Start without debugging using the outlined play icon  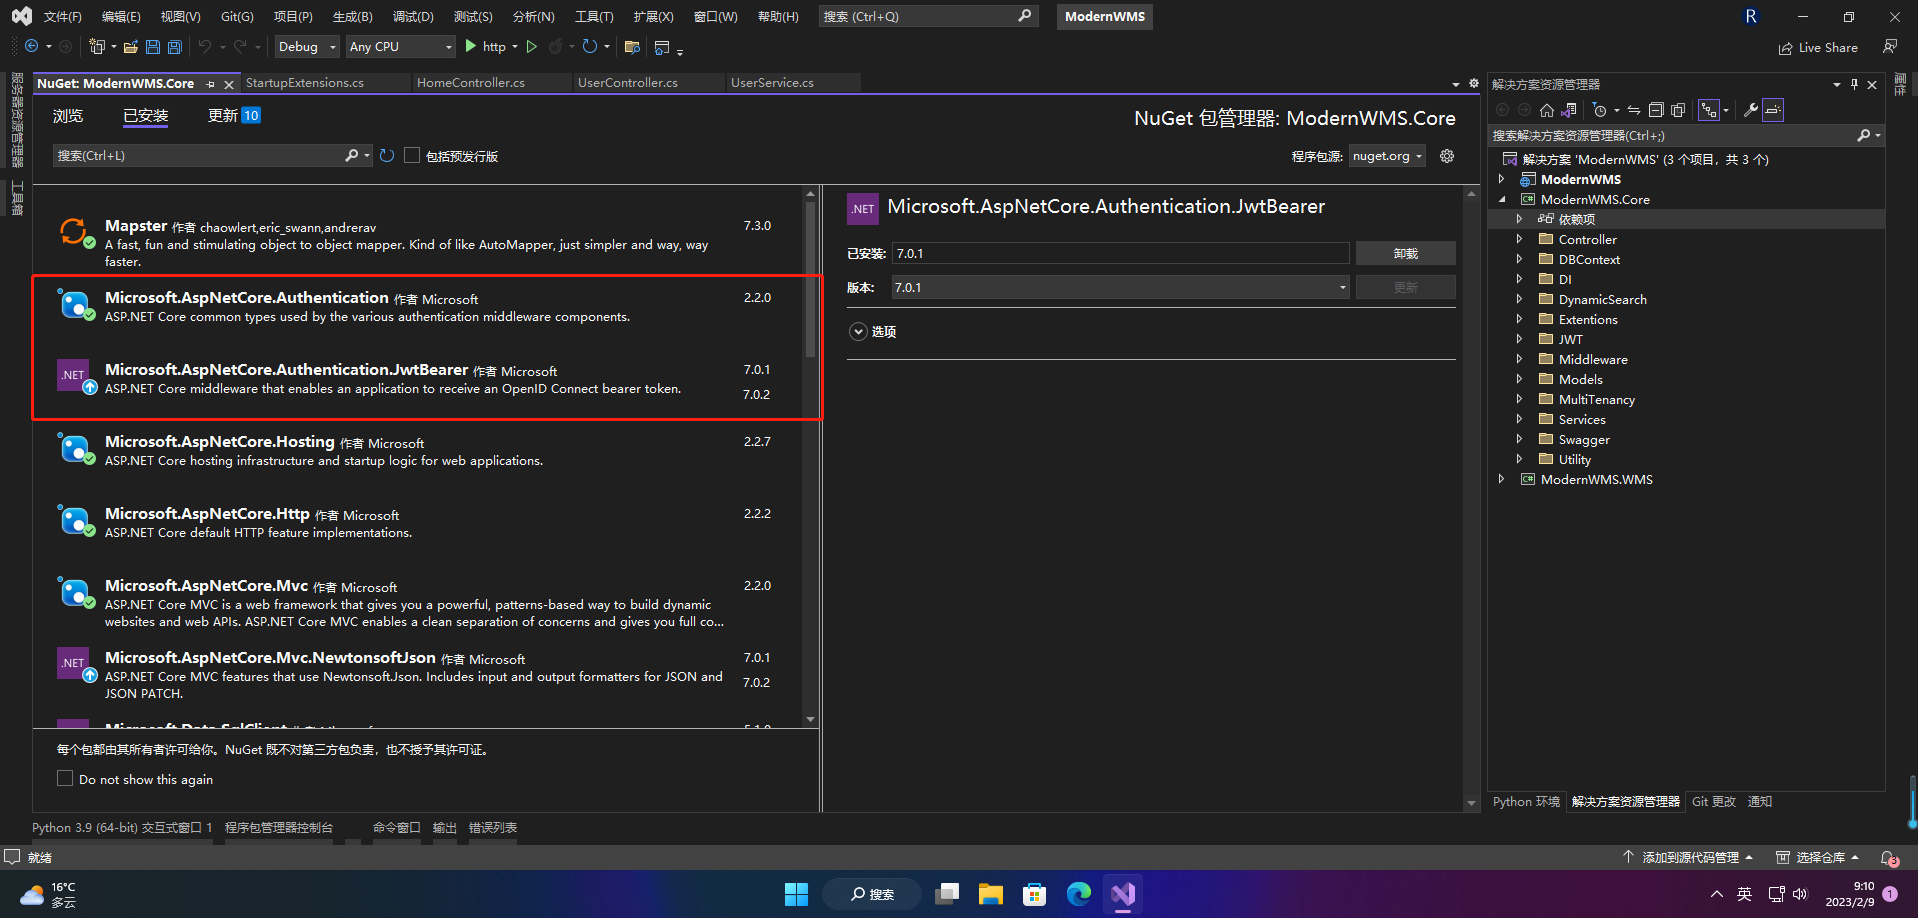[532, 46]
